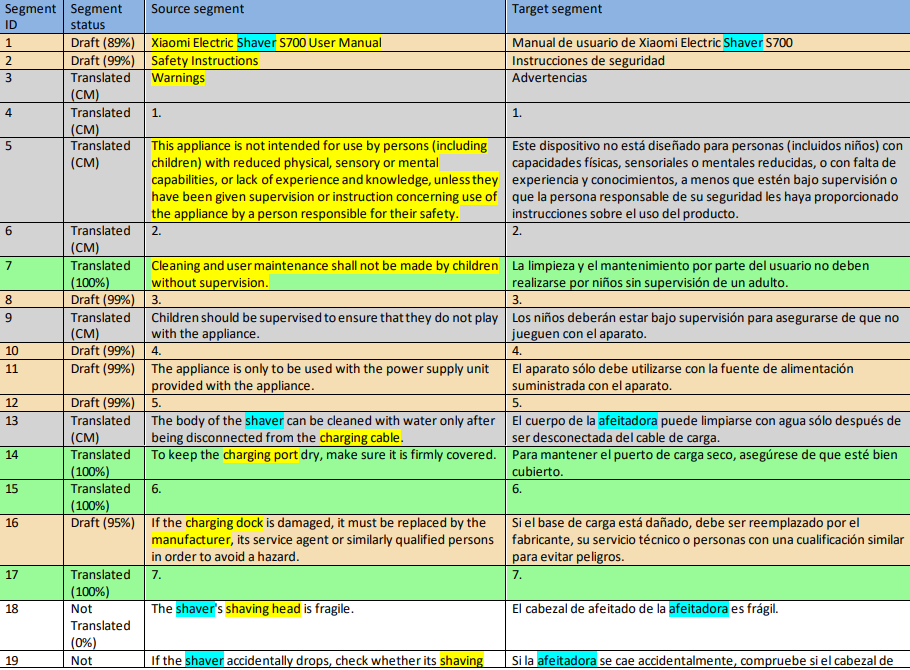Click source cell '5.' in row 12

point(325,404)
